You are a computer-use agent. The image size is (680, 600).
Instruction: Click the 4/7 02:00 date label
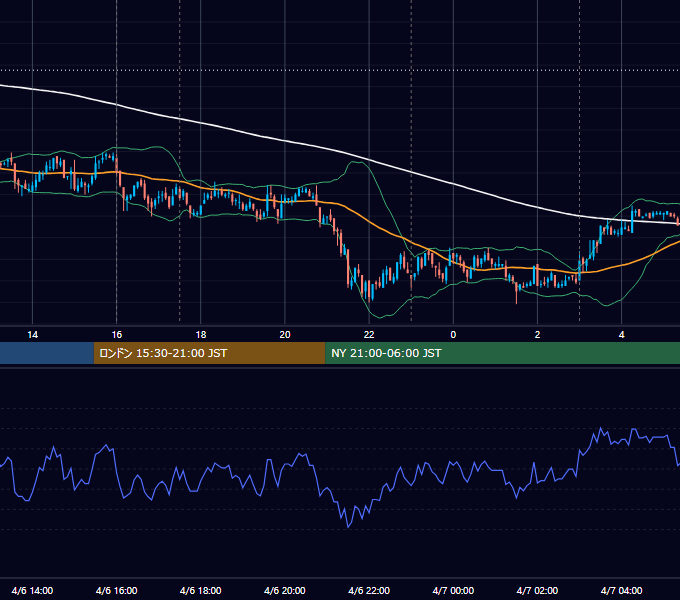tap(537, 590)
